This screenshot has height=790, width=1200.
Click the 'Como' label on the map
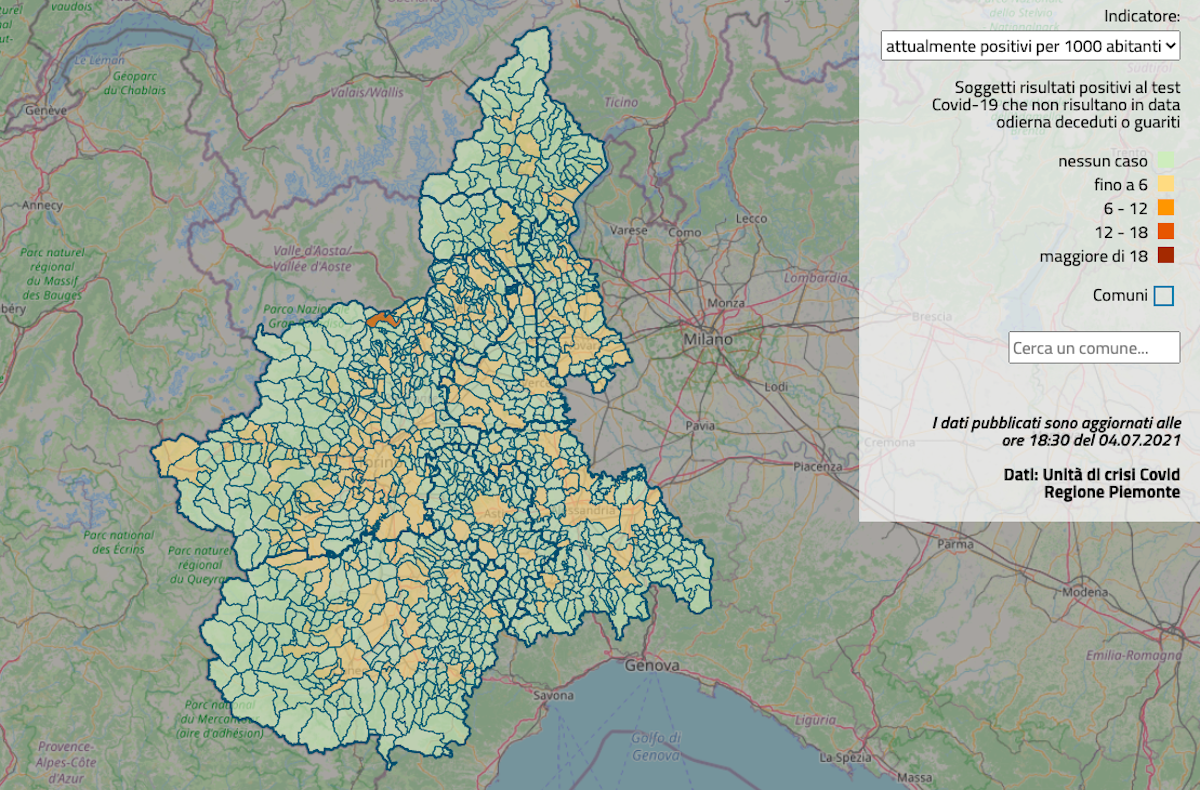(686, 232)
